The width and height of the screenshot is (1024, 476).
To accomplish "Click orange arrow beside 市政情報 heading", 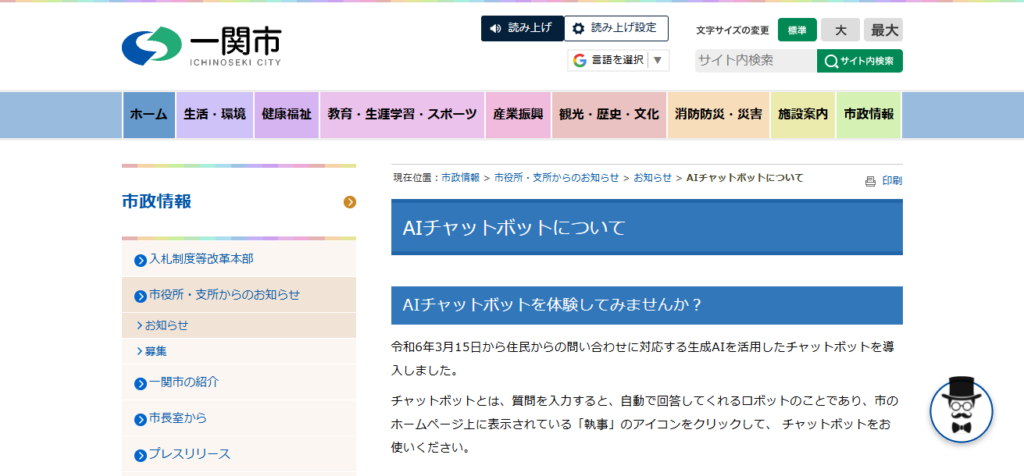I will click(349, 202).
